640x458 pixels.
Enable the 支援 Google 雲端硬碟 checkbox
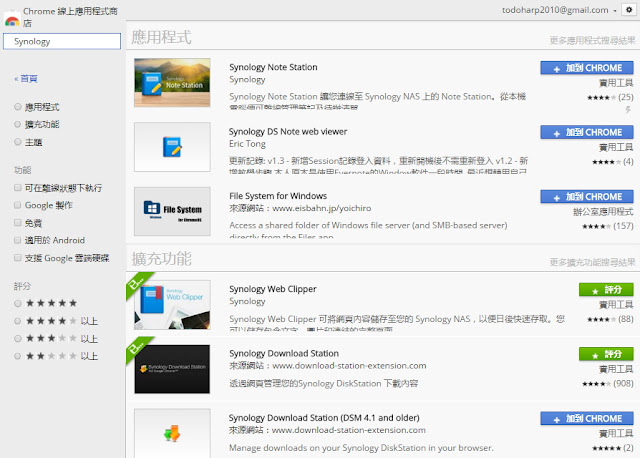(x=18, y=258)
